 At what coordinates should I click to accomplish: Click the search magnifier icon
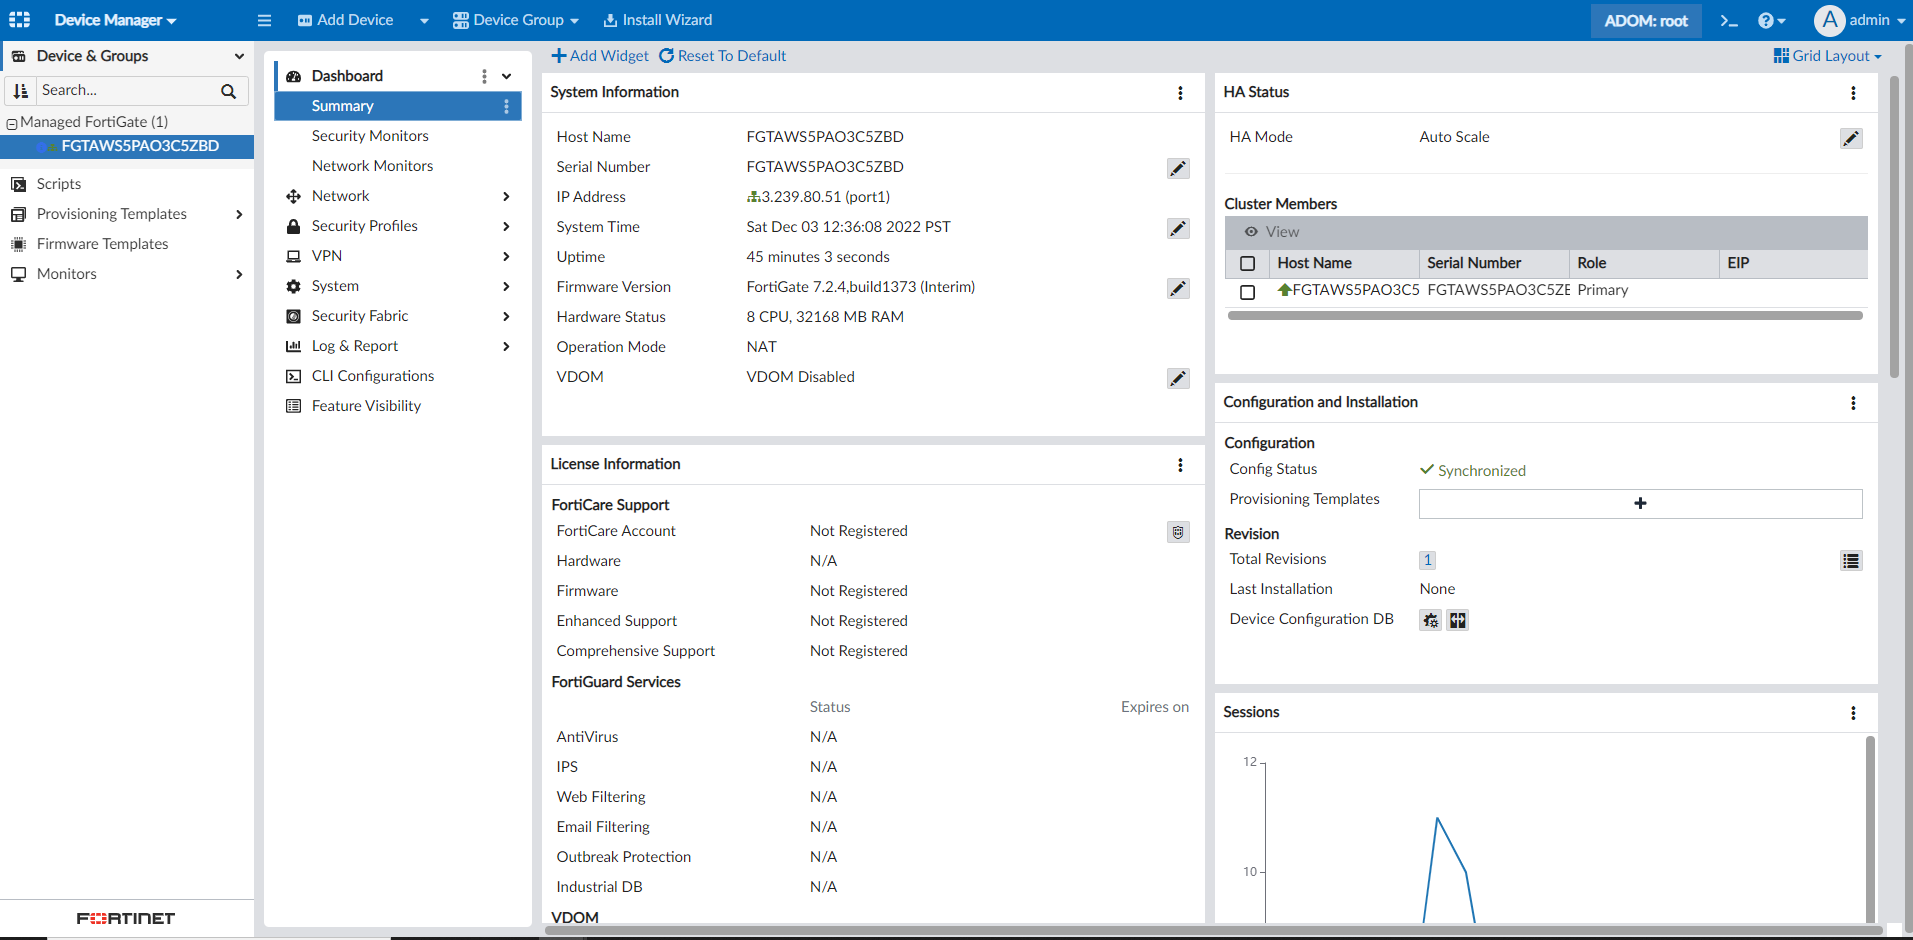228,91
